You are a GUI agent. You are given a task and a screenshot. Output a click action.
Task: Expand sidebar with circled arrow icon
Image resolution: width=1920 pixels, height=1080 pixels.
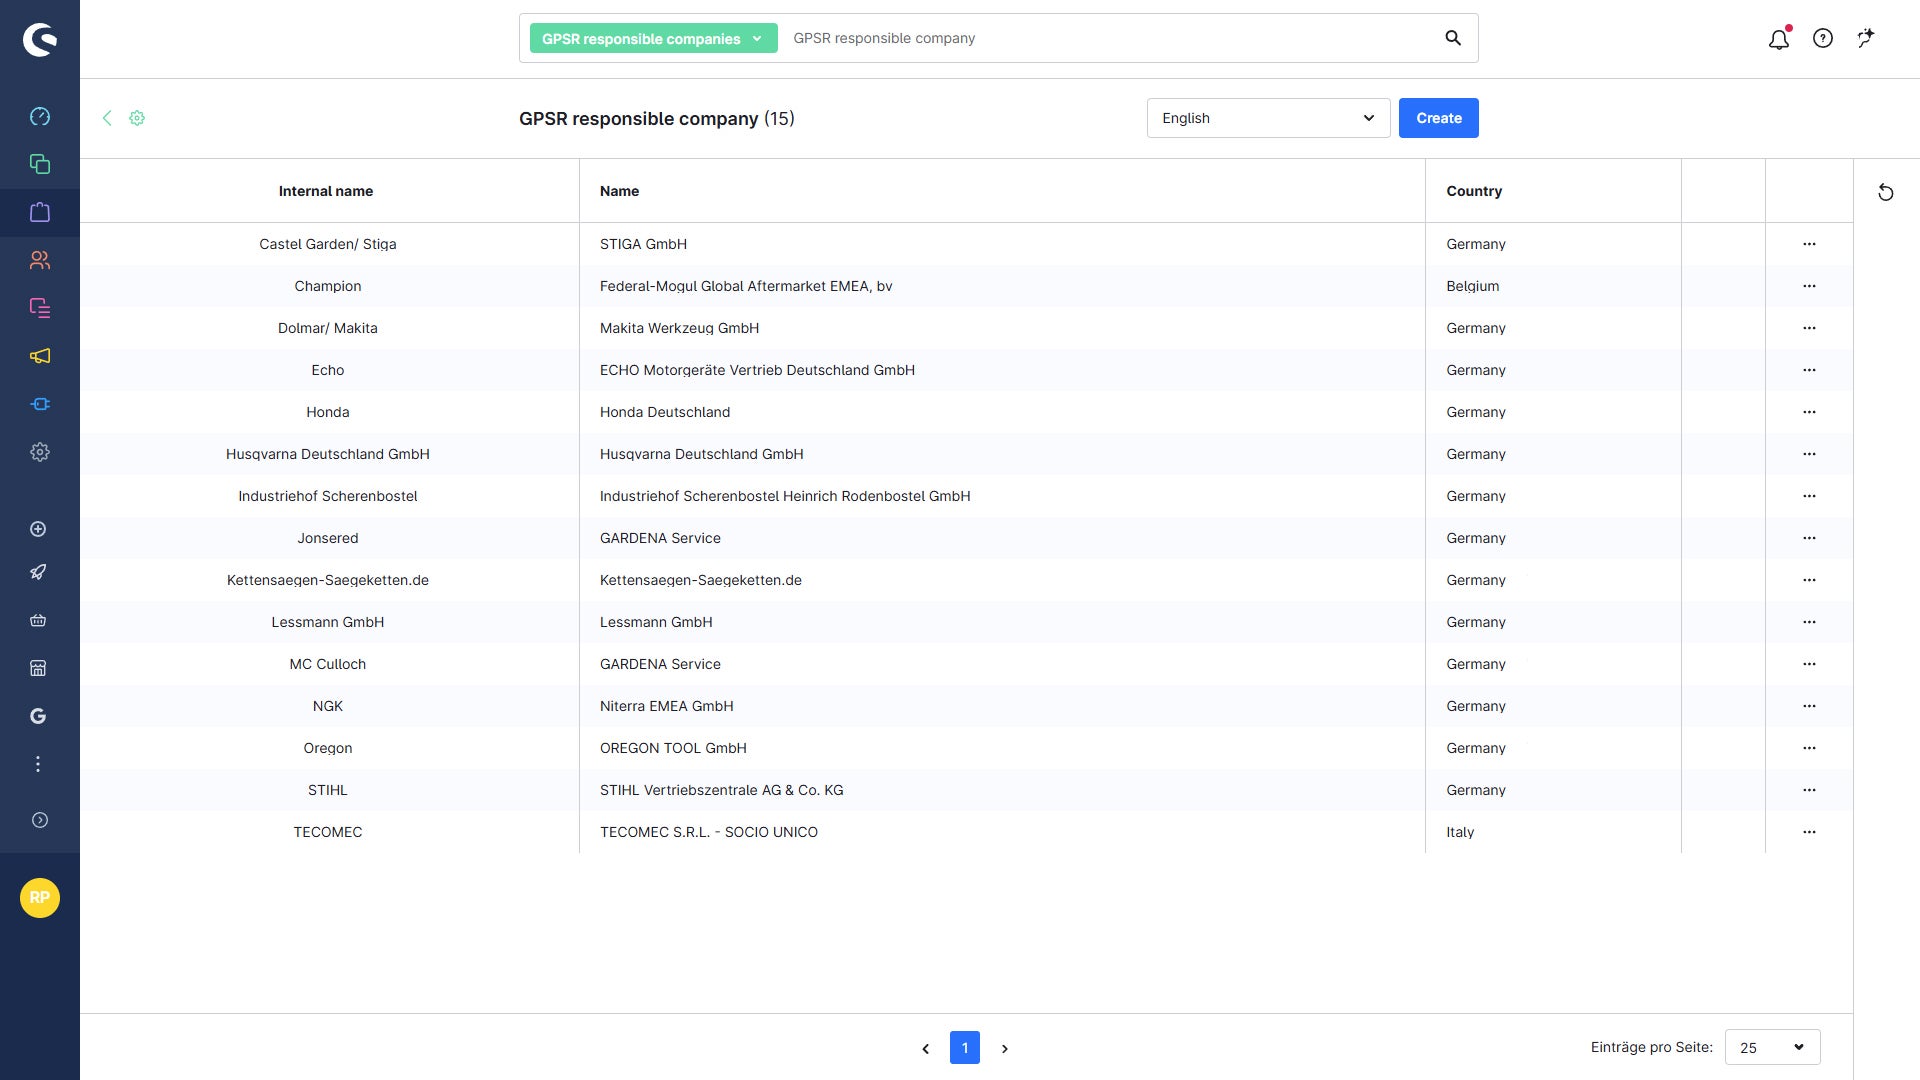[x=40, y=820]
